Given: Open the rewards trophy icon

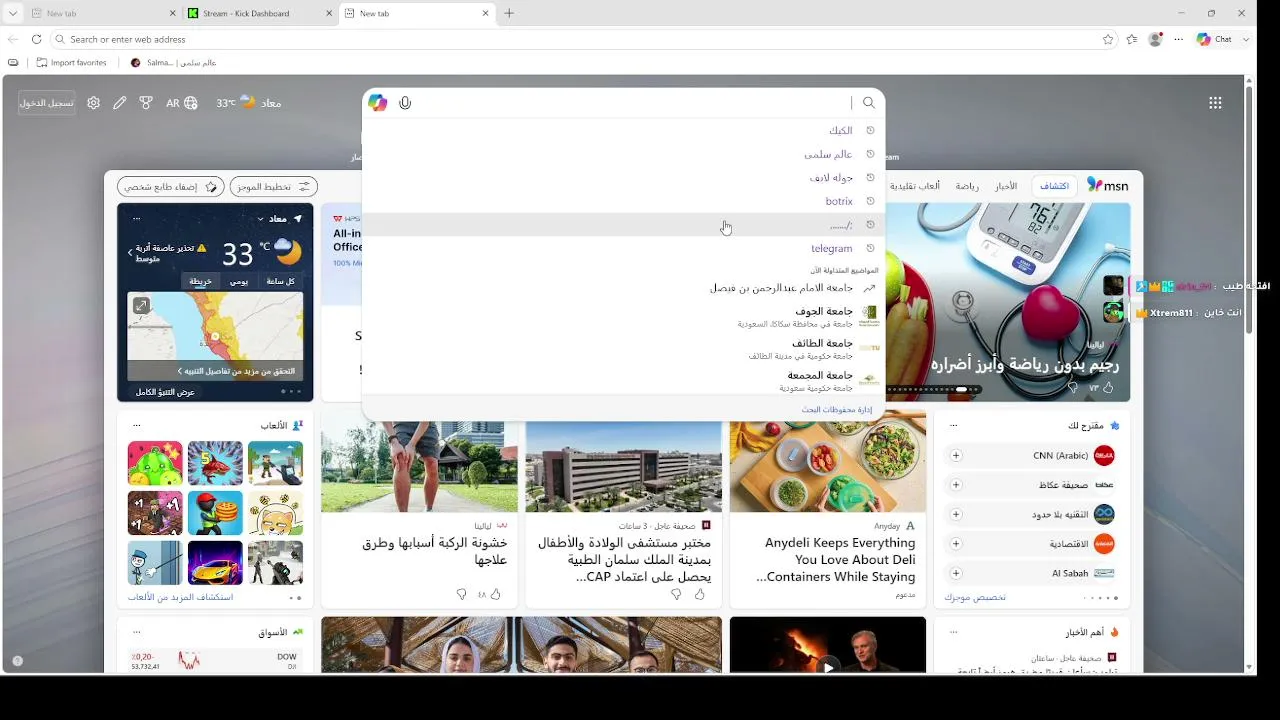Looking at the screenshot, I should pos(146,102).
